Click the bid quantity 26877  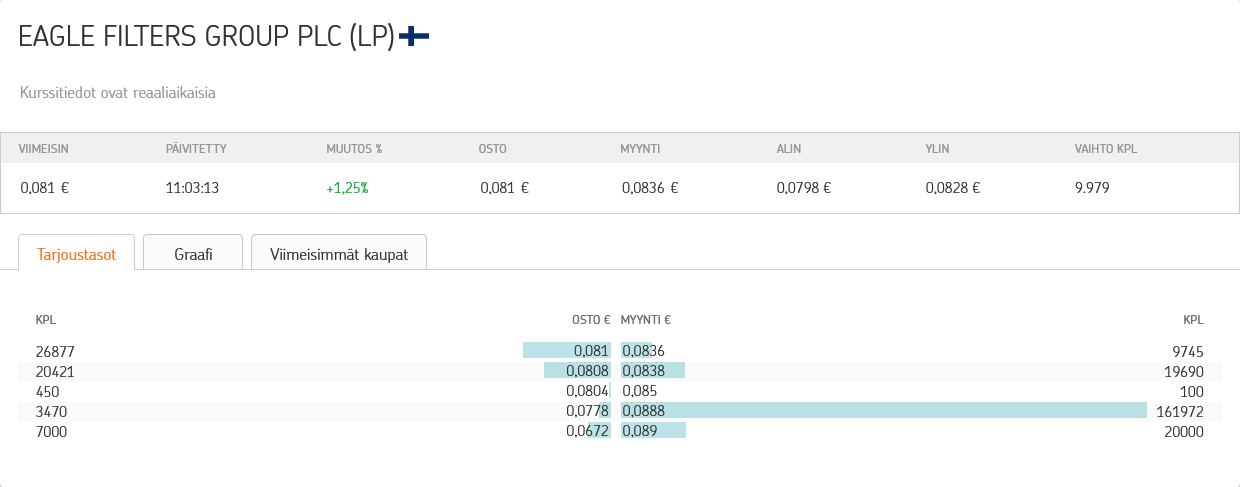[55, 351]
